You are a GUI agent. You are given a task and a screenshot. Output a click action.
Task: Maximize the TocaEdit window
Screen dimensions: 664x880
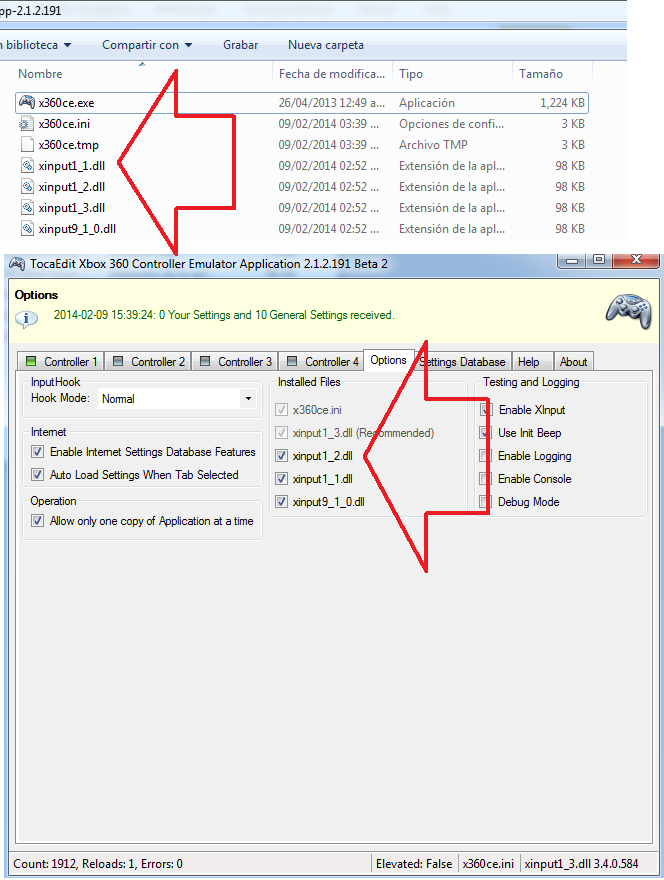click(599, 260)
